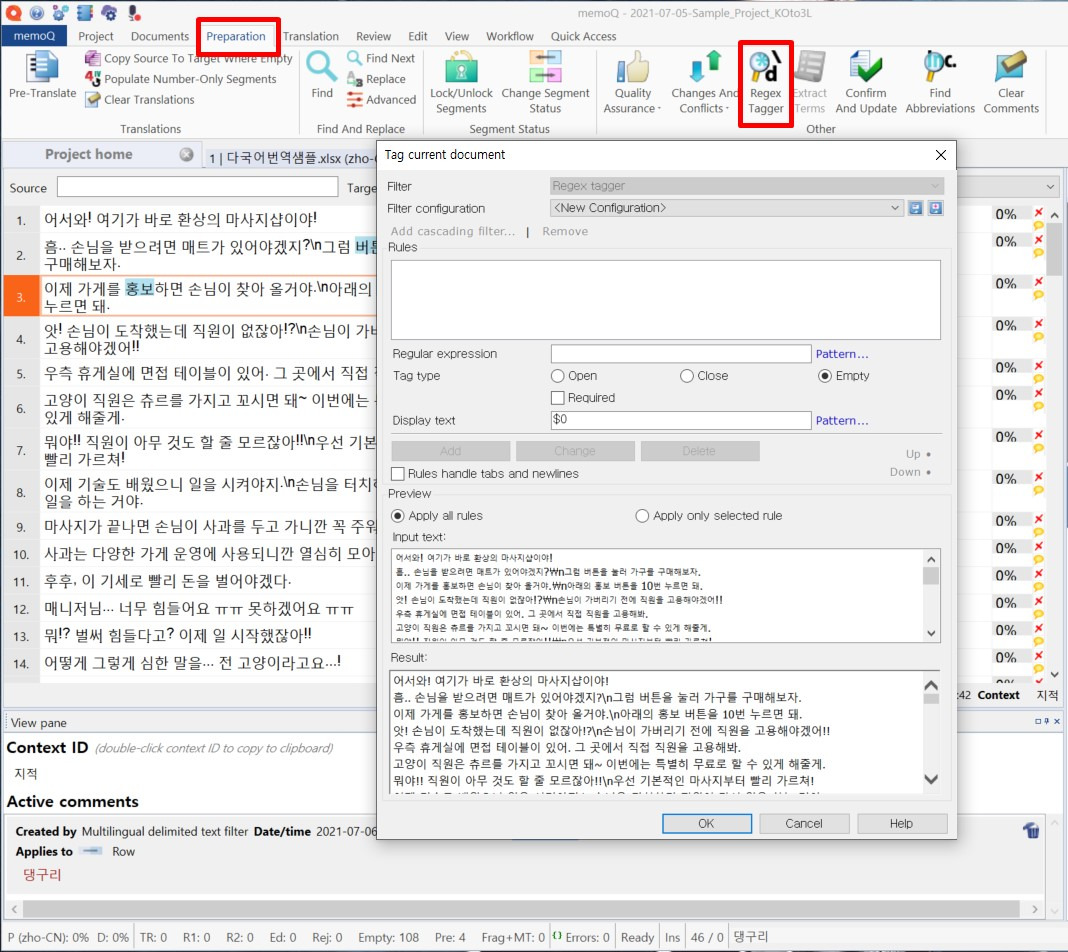Image resolution: width=1068 pixels, height=952 pixels.
Task: Click Pattern link beside Display text
Action: [842, 421]
